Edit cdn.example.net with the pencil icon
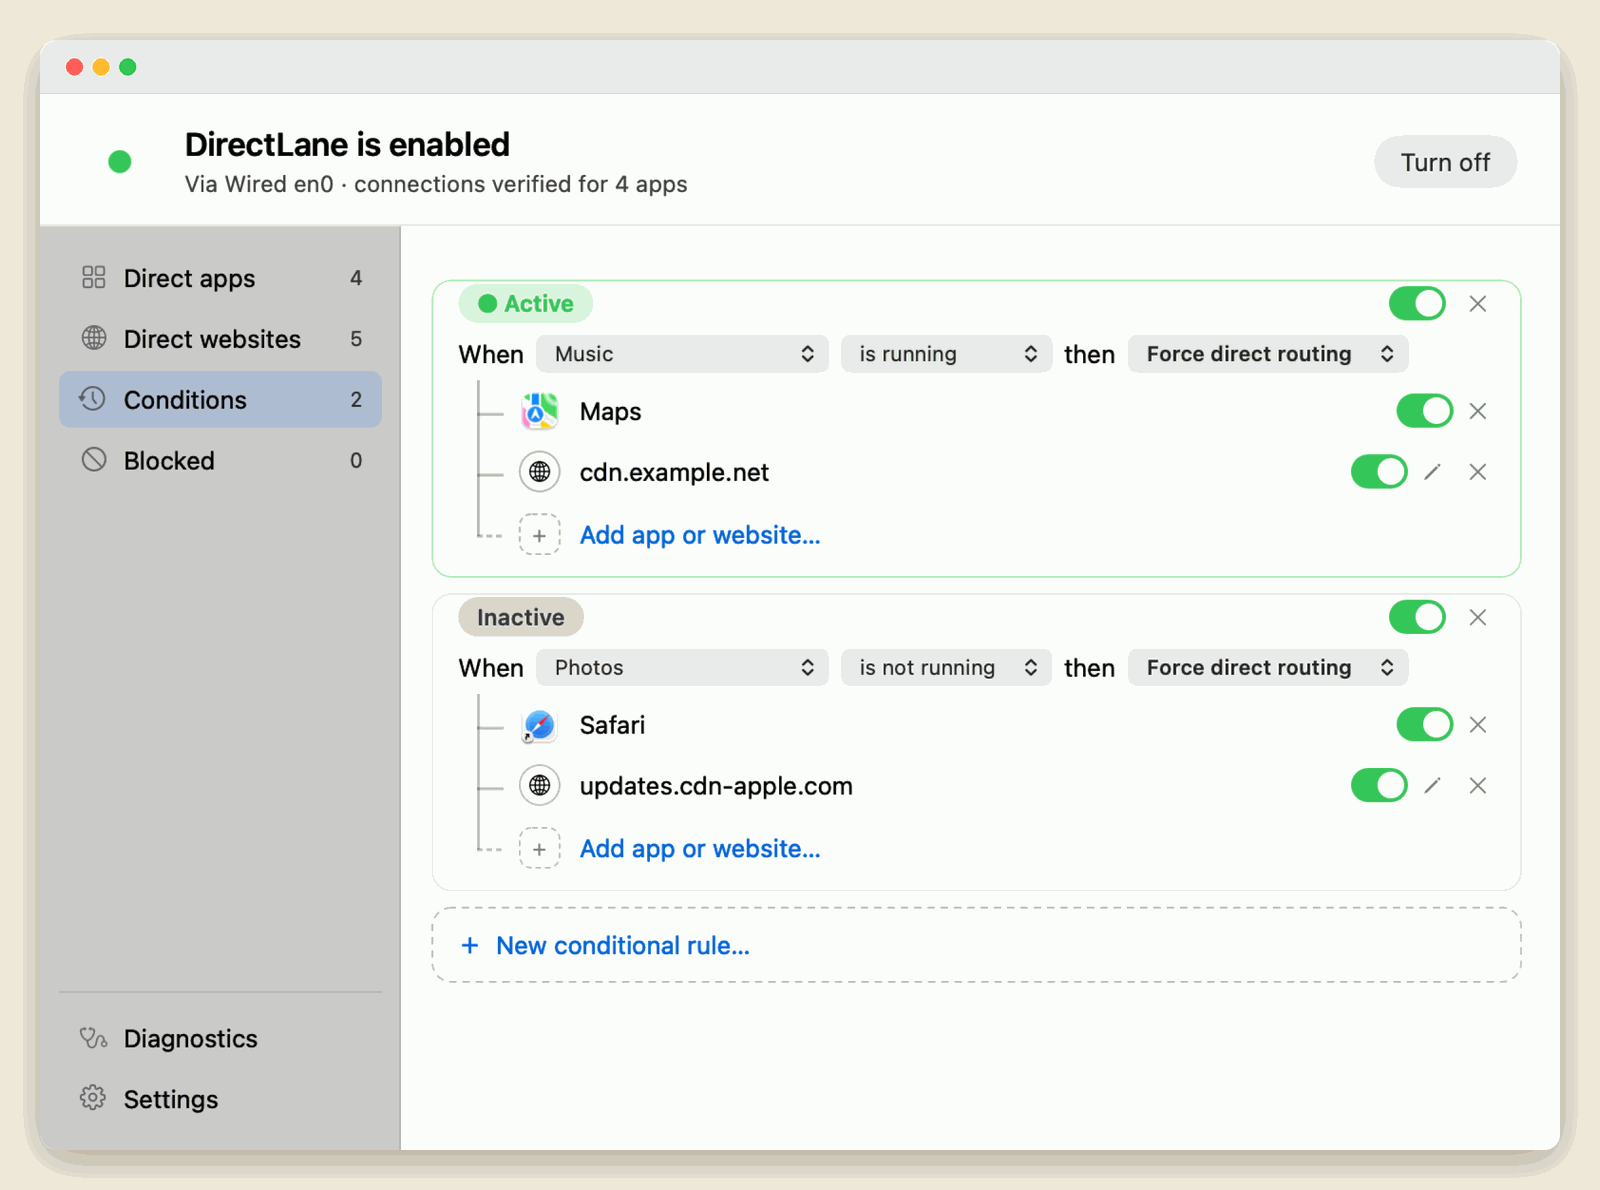The height and width of the screenshot is (1190, 1600). pos(1432,472)
